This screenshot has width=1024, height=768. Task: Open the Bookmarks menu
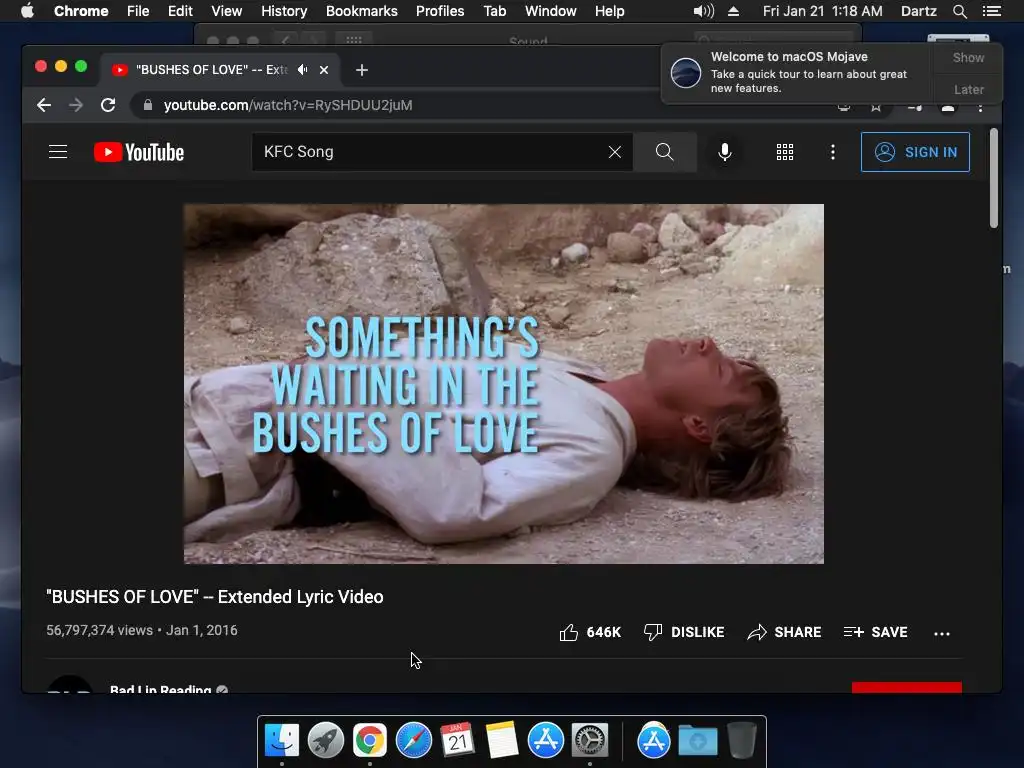(362, 11)
